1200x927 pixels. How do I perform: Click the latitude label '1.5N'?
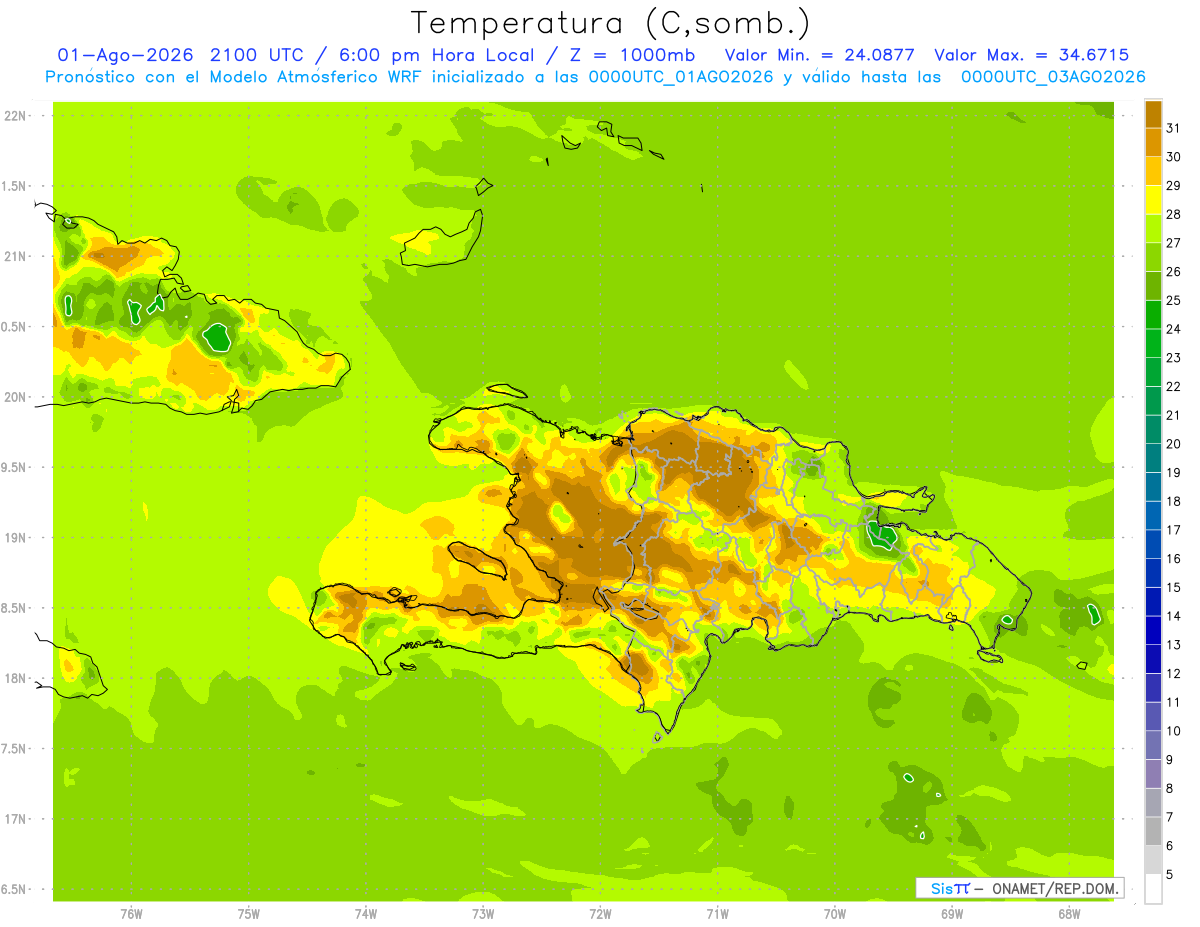pos(14,186)
